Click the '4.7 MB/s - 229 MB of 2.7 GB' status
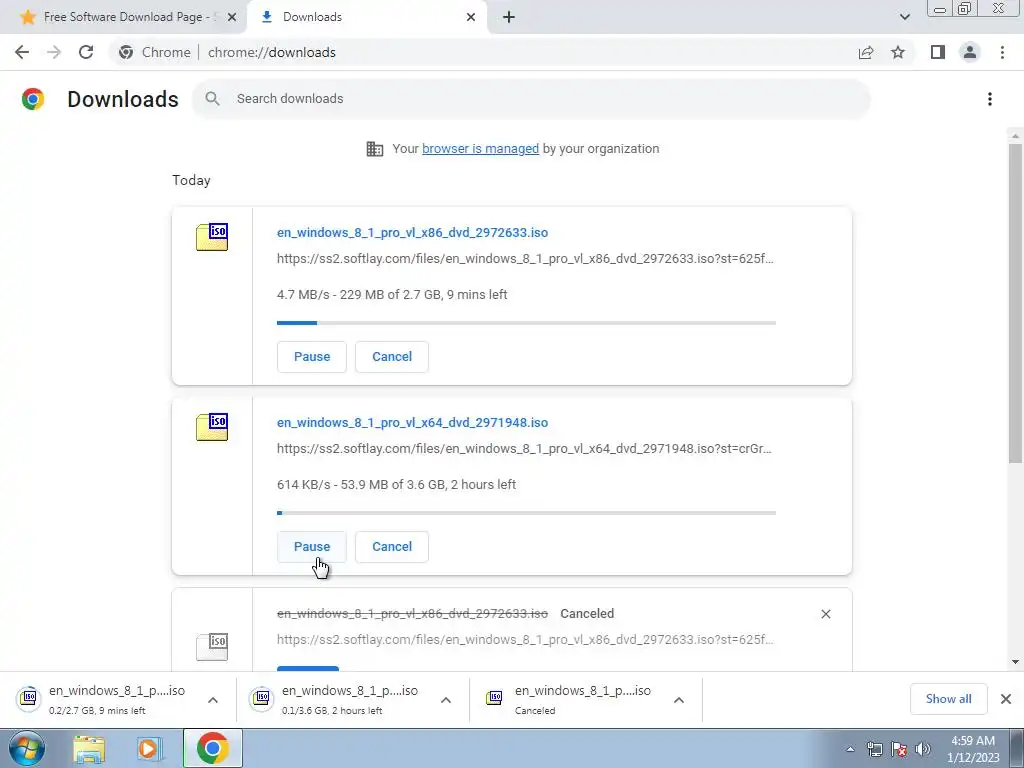The width and height of the screenshot is (1024, 768). (392, 295)
